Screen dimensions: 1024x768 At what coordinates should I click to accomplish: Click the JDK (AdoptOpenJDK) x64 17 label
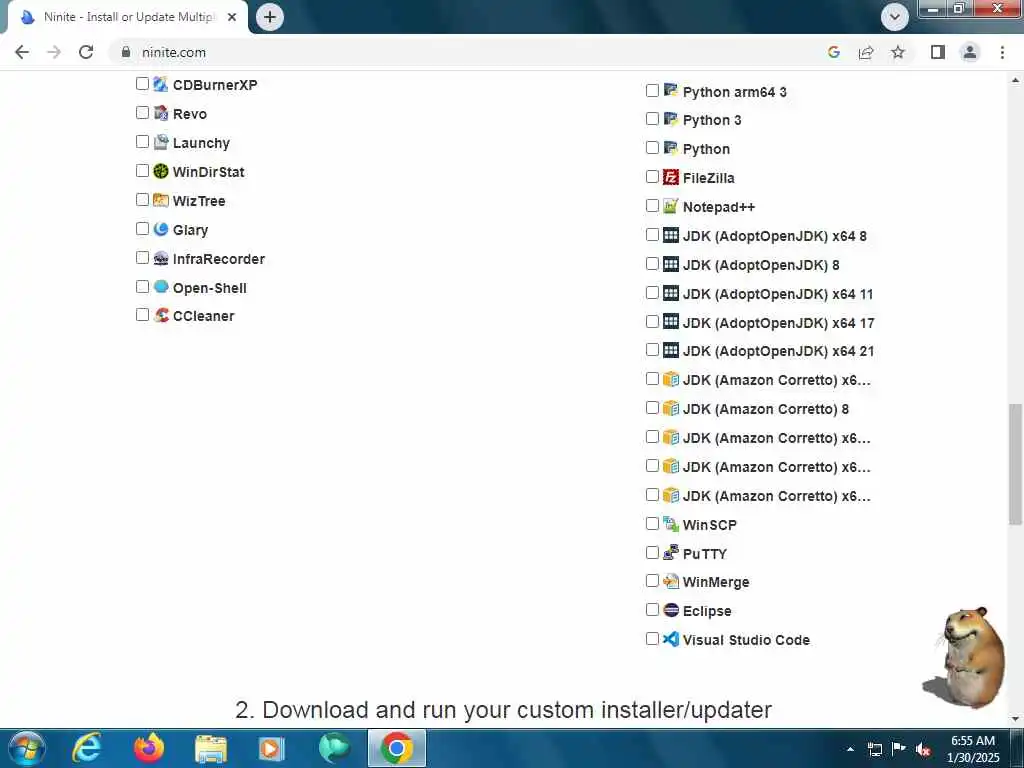coord(778,323)
